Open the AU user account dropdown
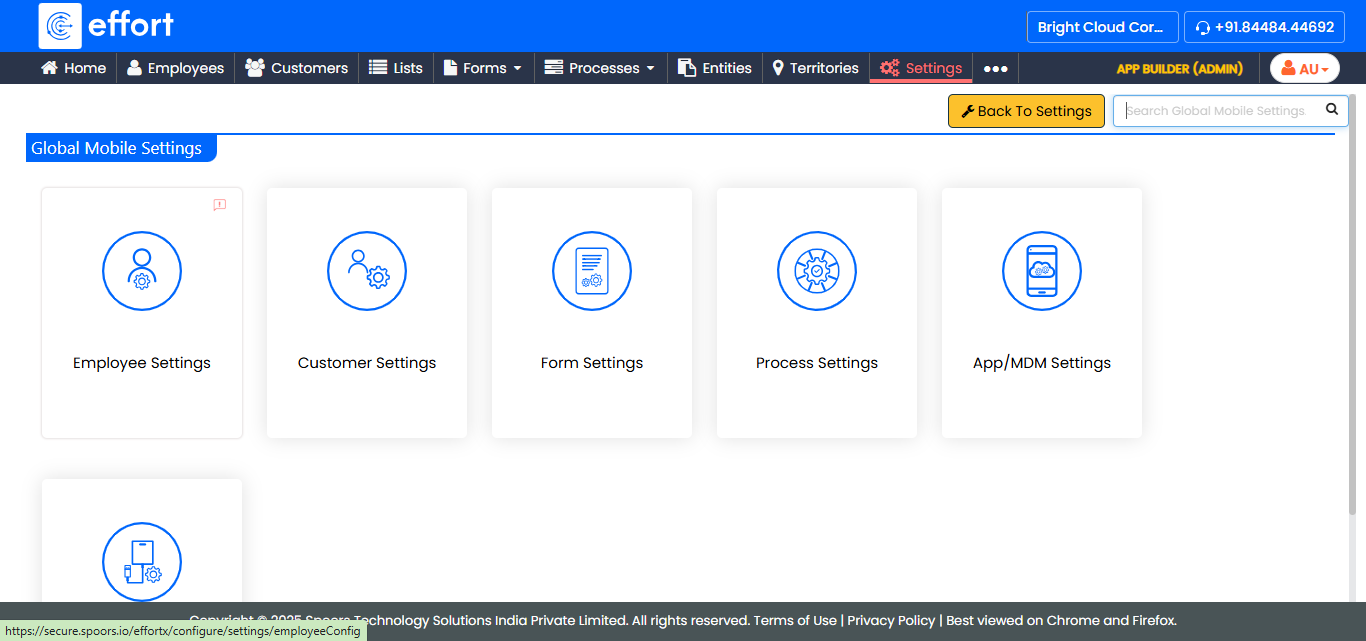Screen dimensions: 1366x641 click(1304, 68)
